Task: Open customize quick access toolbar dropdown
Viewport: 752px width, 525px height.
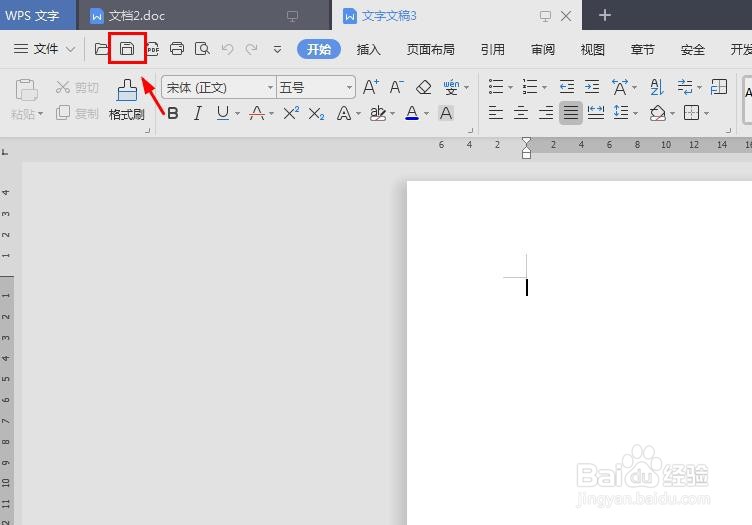Action: coord(277,49)
